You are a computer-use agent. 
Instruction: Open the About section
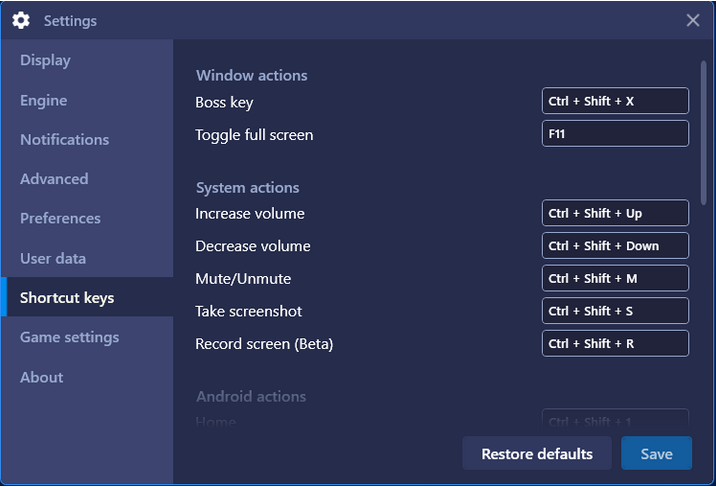[x=42, y=377]
